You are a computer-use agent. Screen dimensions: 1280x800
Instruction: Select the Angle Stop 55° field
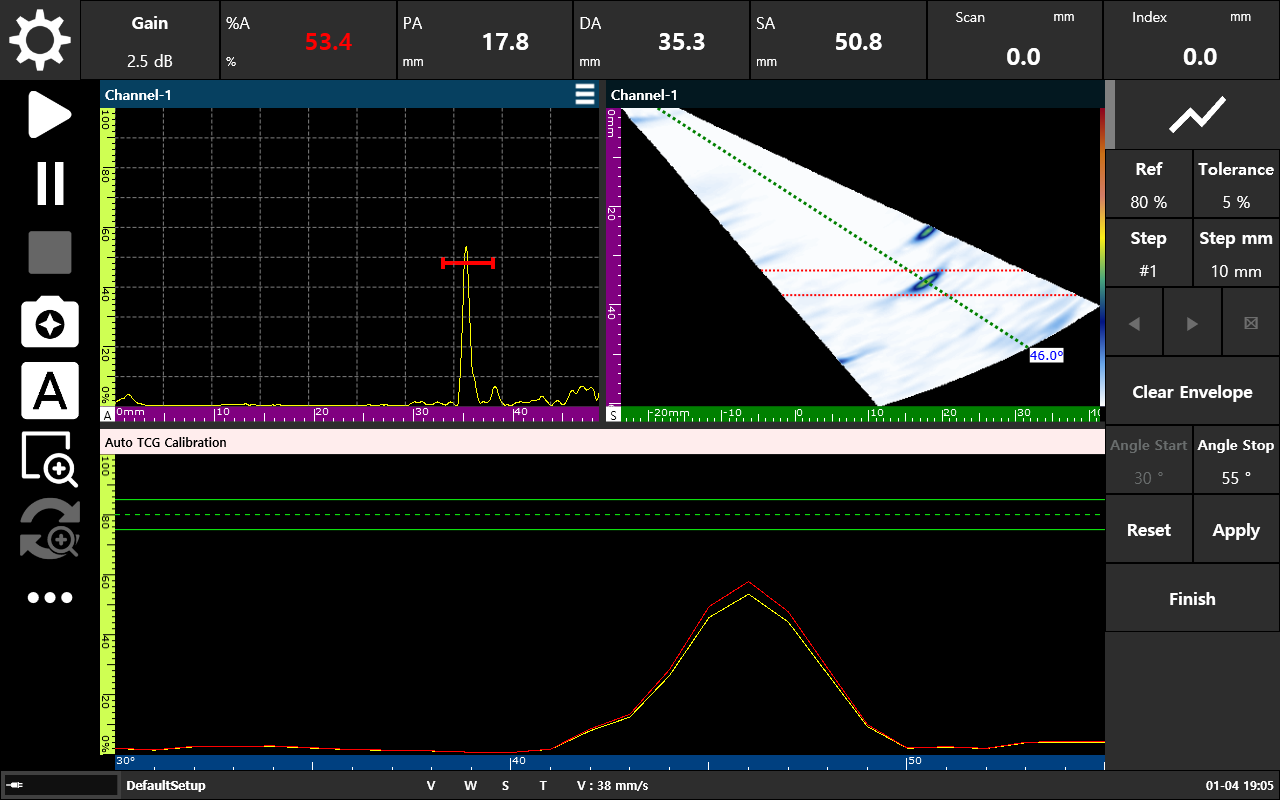coord(1236,461)
